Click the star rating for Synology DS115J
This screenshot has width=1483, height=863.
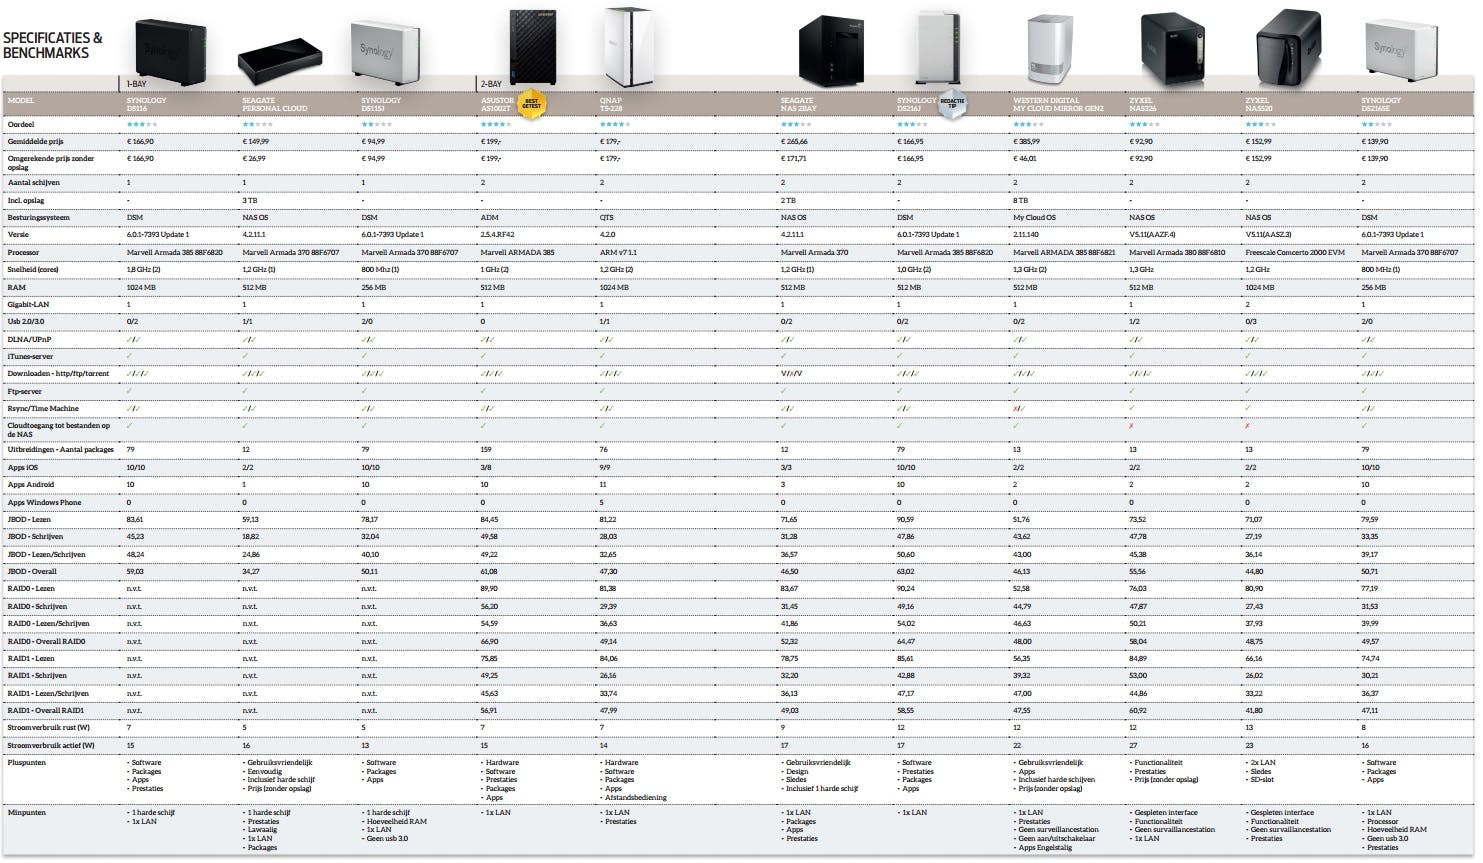click(x=376, y=125)
